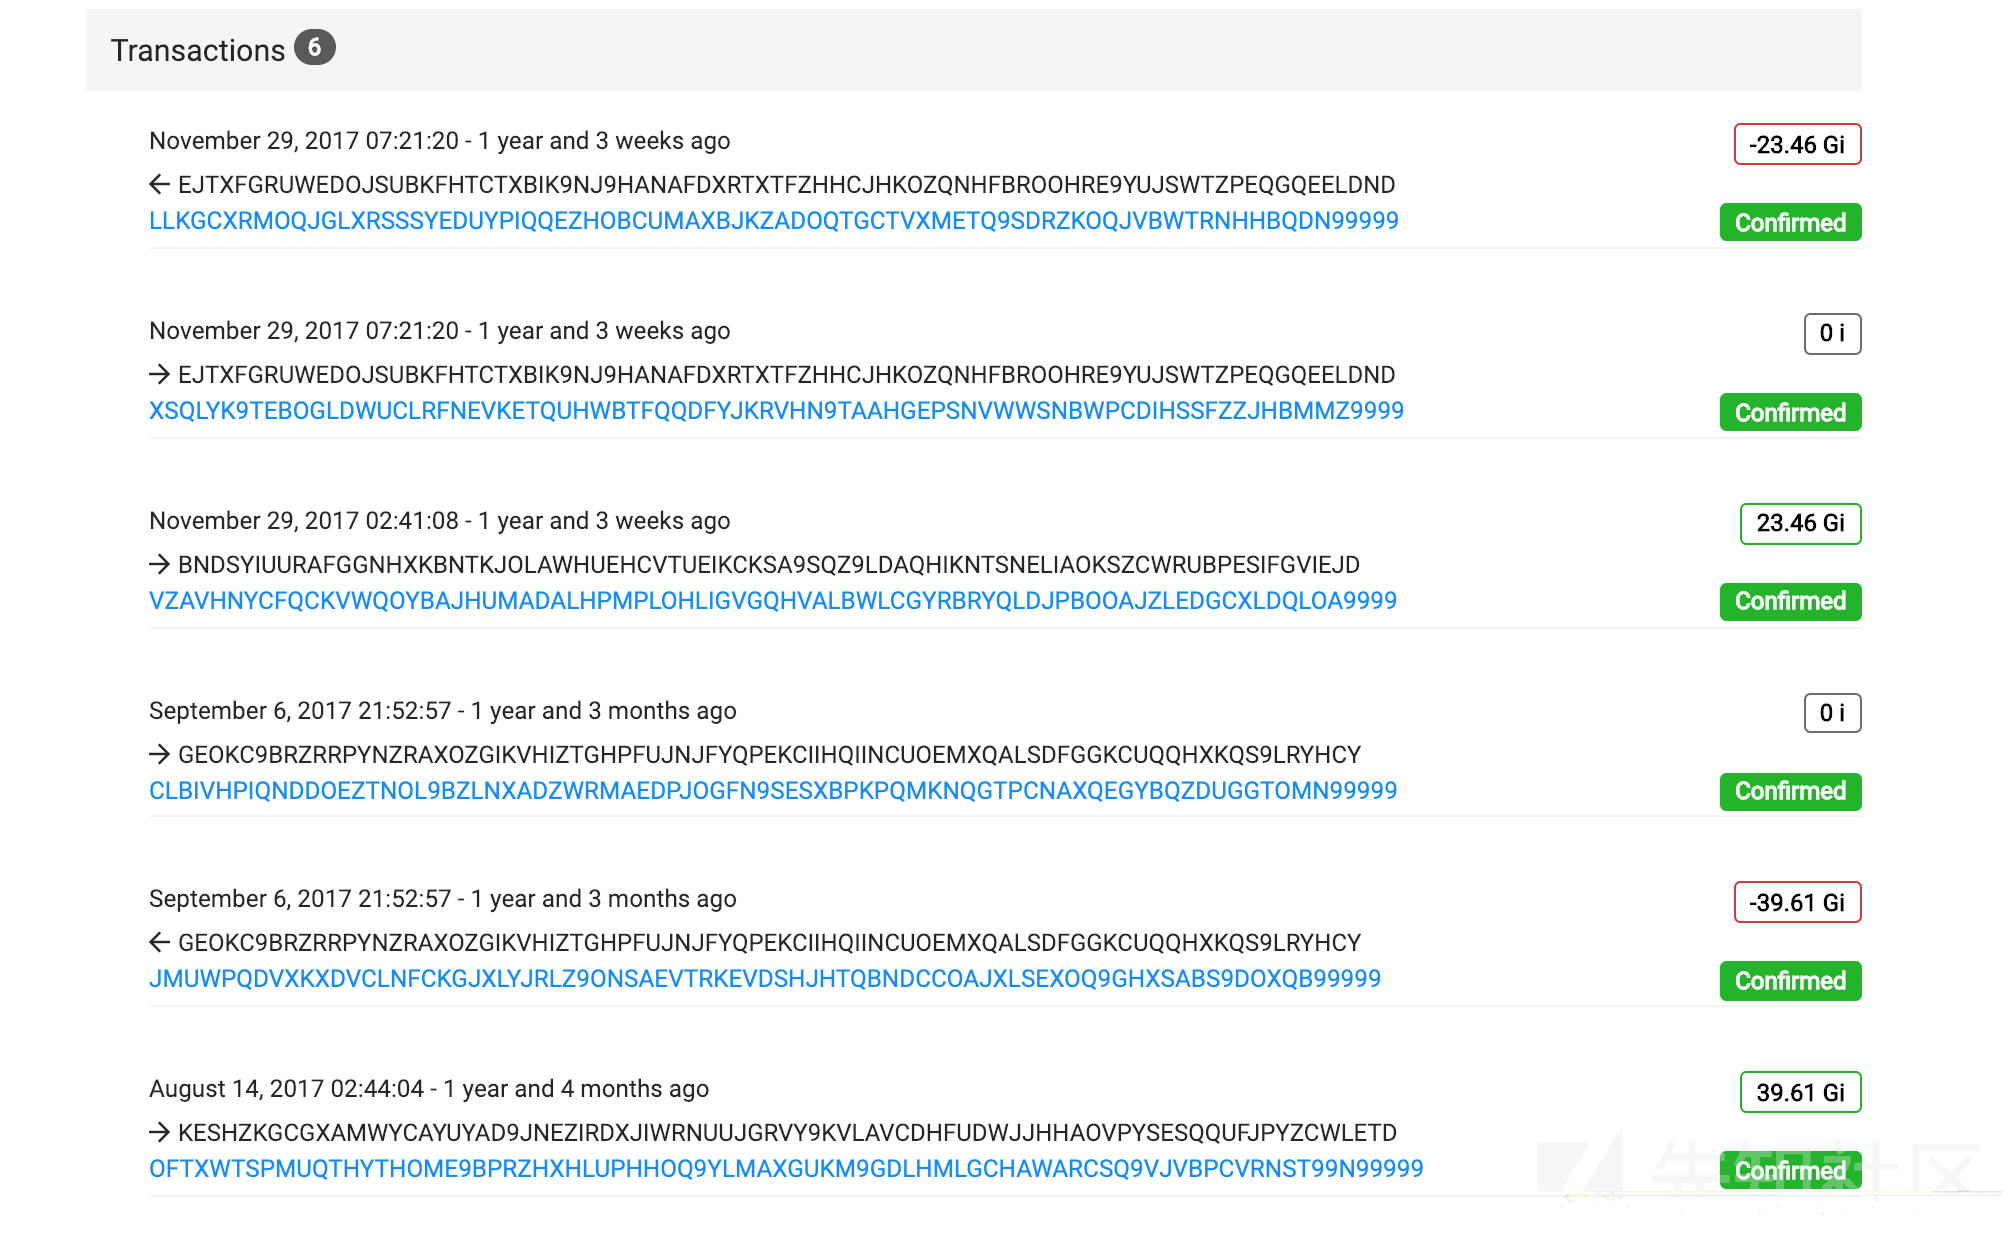Open transaction hash starting with OFTXWTSPMUQTHY
The width and height of the screenshot is (2012, 1240).
tap(786, 1169)
